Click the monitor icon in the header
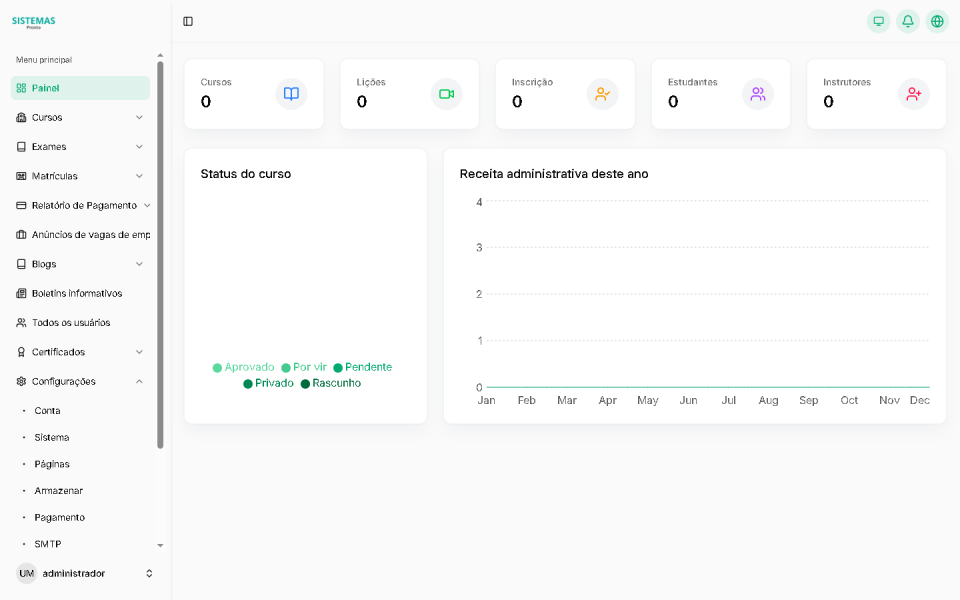The height and width of the screenshot is (600, 960). coord(879,20)
